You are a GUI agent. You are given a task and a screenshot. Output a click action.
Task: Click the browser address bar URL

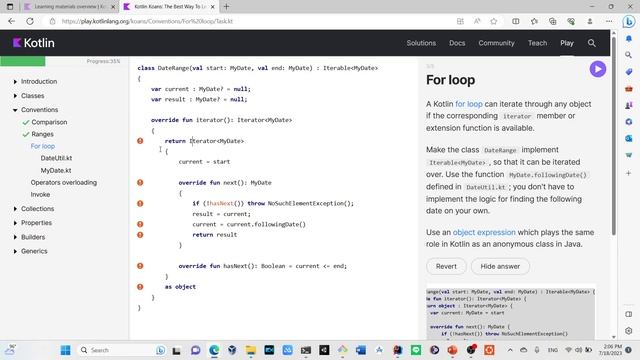pos(147,21)
